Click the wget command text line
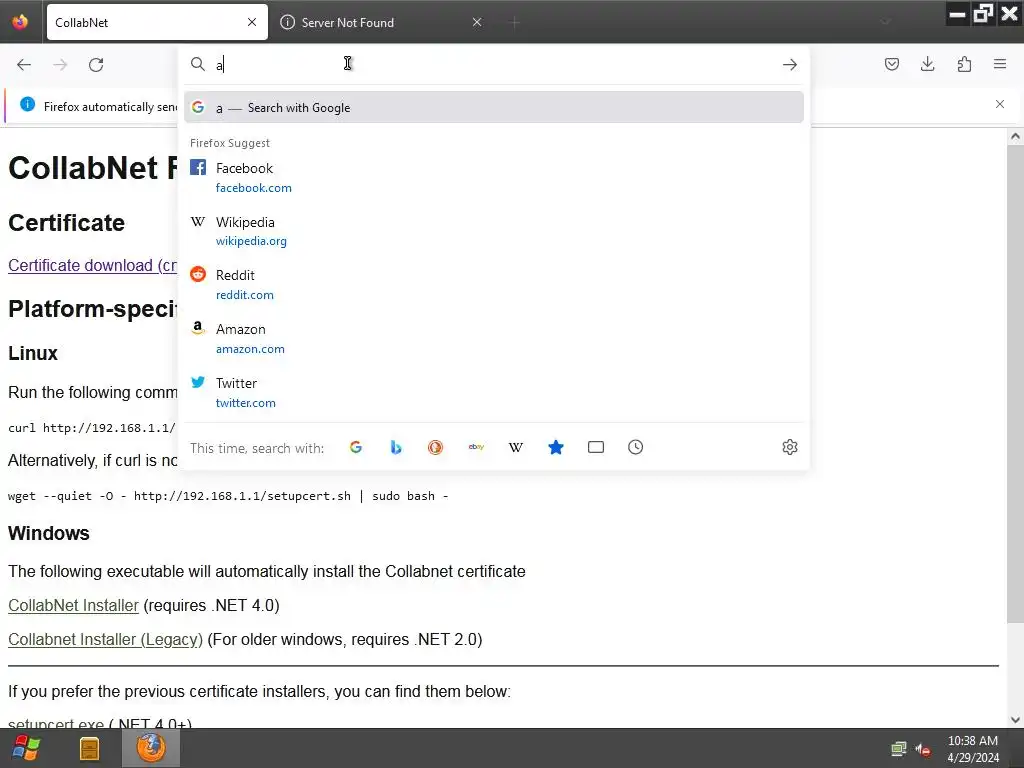Viewport: 1024px width, 768px height. point(228,496)
